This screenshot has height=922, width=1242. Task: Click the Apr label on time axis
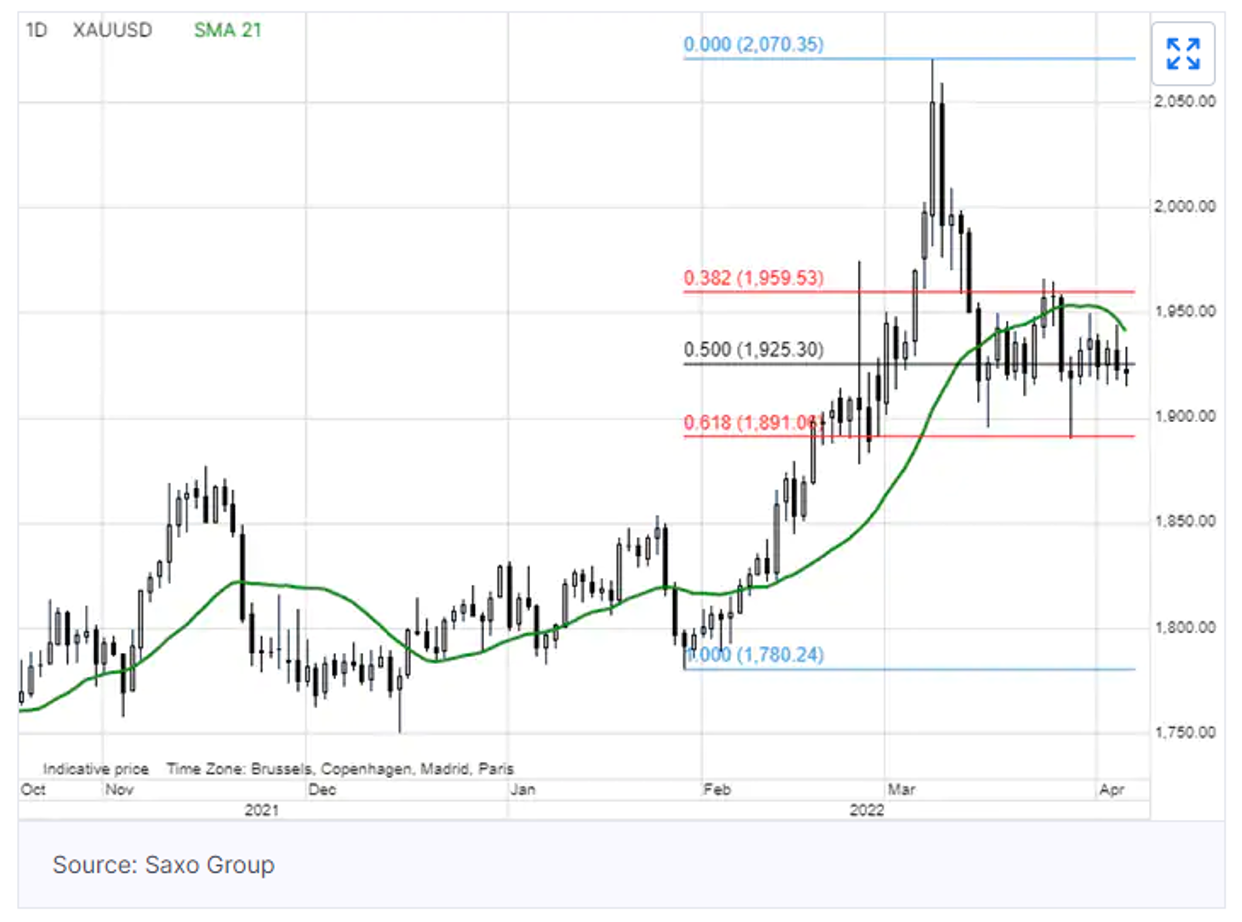[x=1112, y=790]
